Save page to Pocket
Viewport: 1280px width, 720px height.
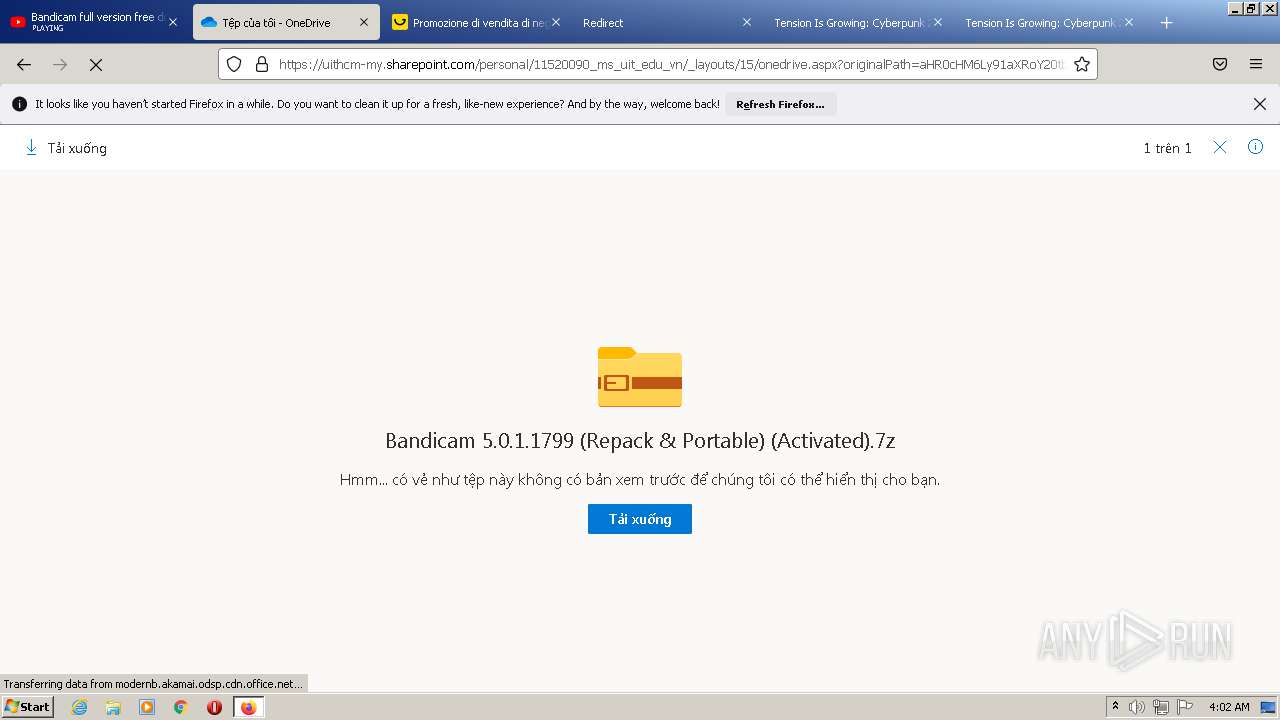click(1220, 64)
